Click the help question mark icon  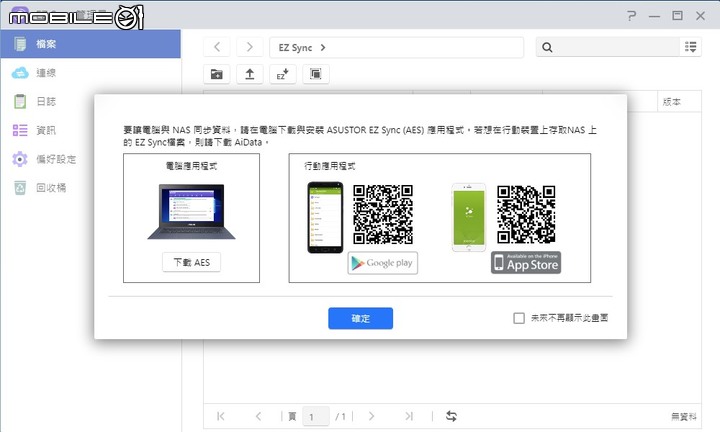point(631,16)
